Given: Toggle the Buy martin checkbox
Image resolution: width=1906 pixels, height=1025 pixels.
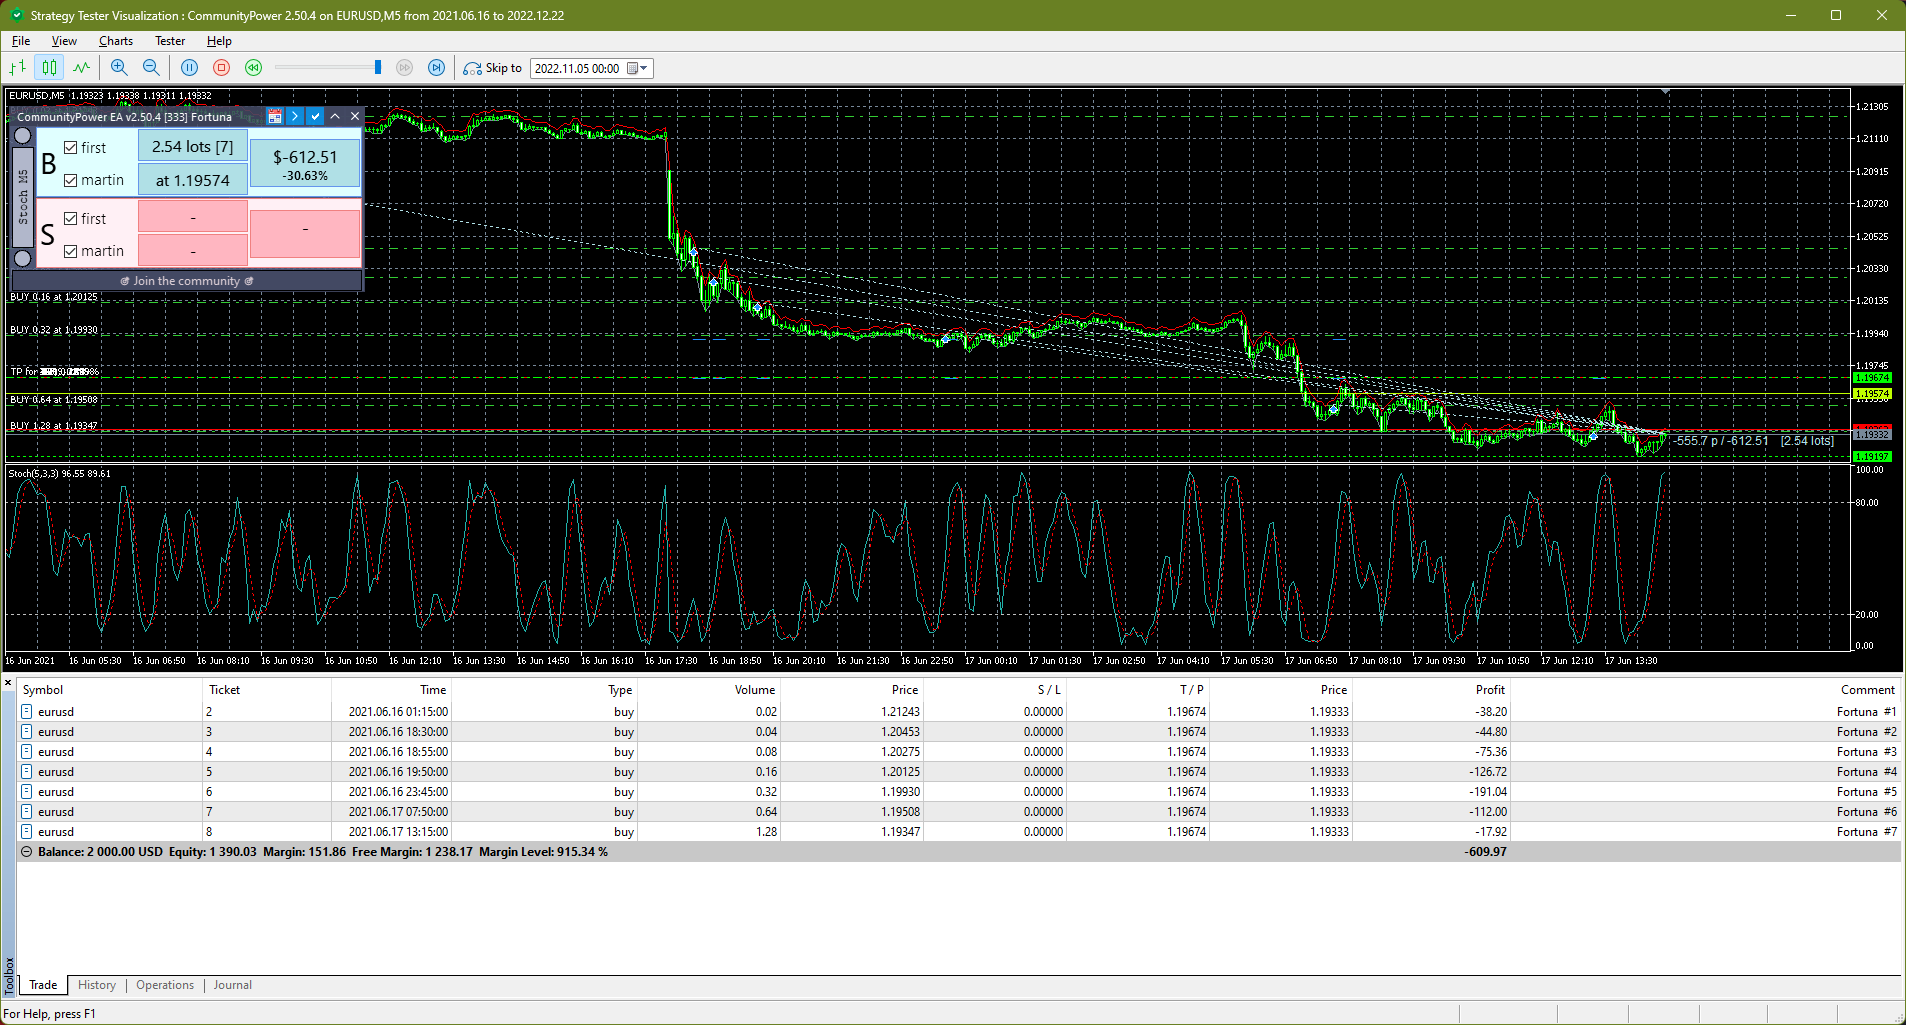Looking at the screenshot, I should (x=71, y=181).
